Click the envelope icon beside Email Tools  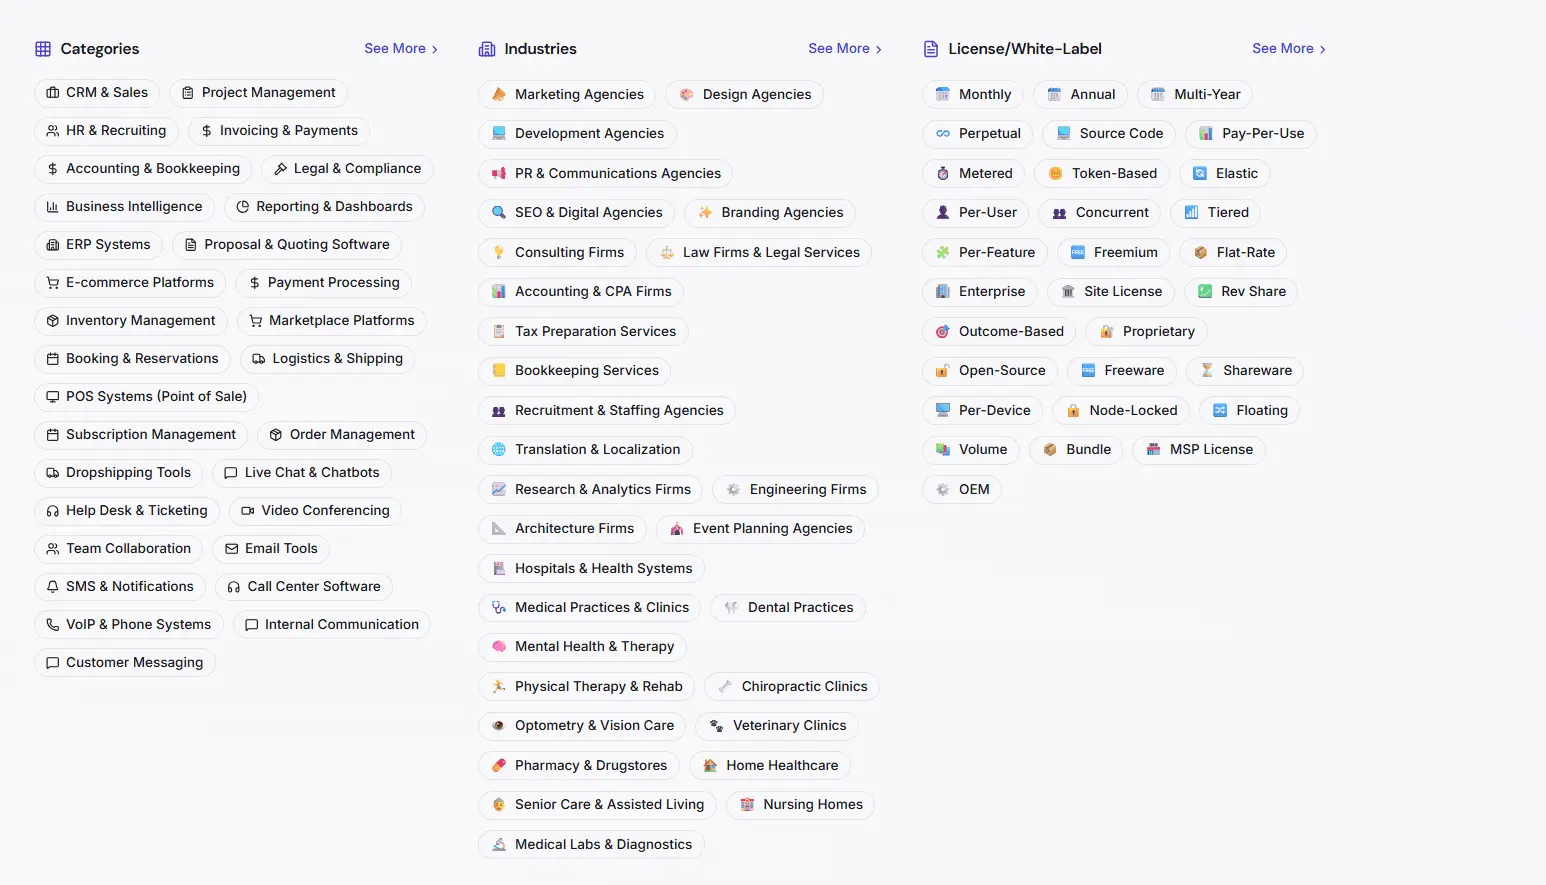232,548
